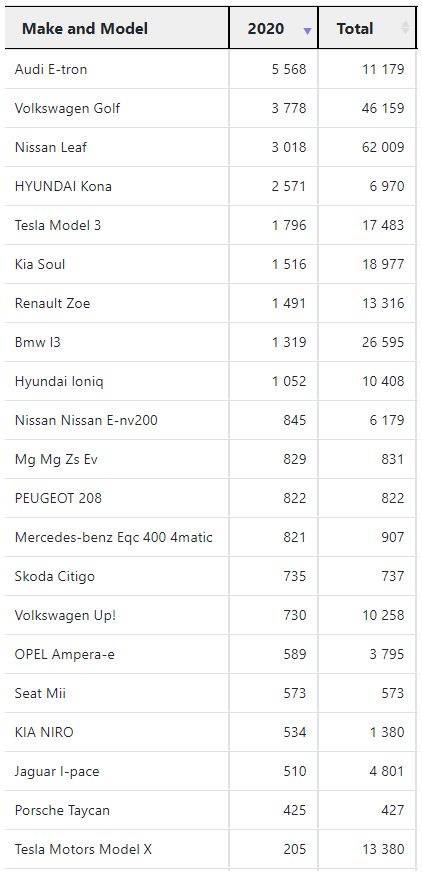422x874 pixels.
Task: Select the Volkswagen Golf row name
Action: point(67,108)
